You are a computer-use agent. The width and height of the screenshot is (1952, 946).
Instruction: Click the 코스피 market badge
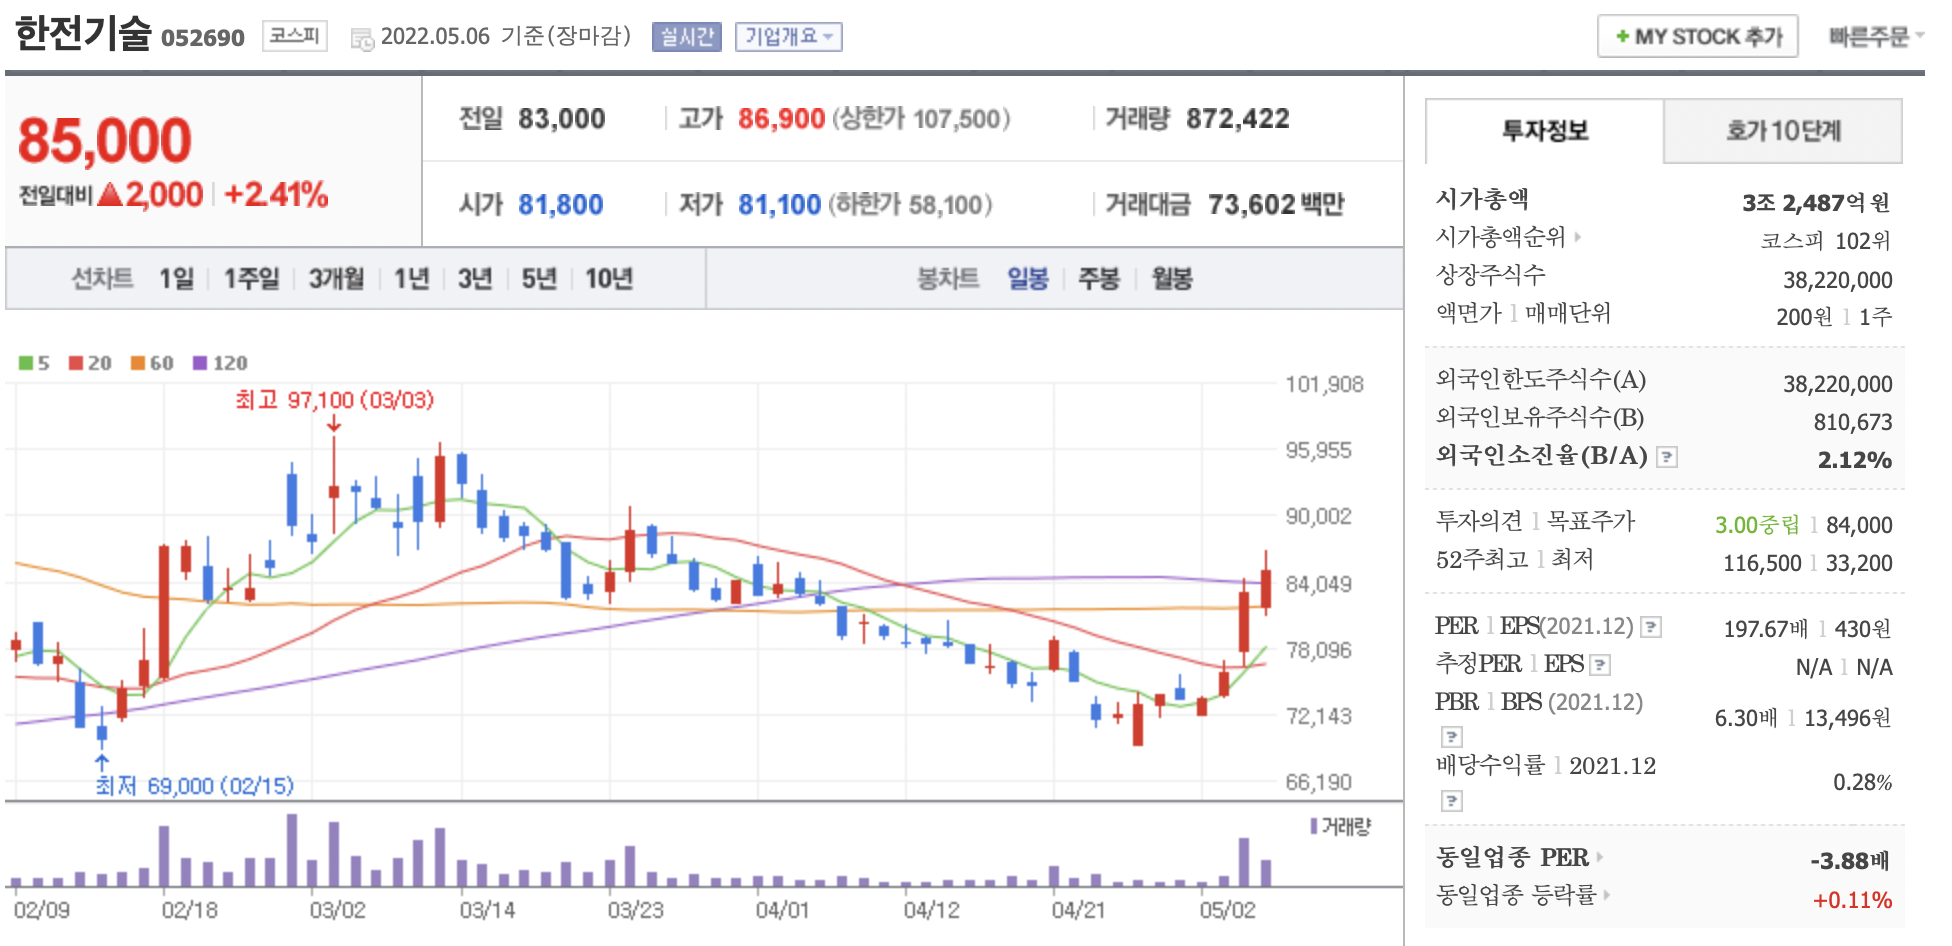[295, 36]
